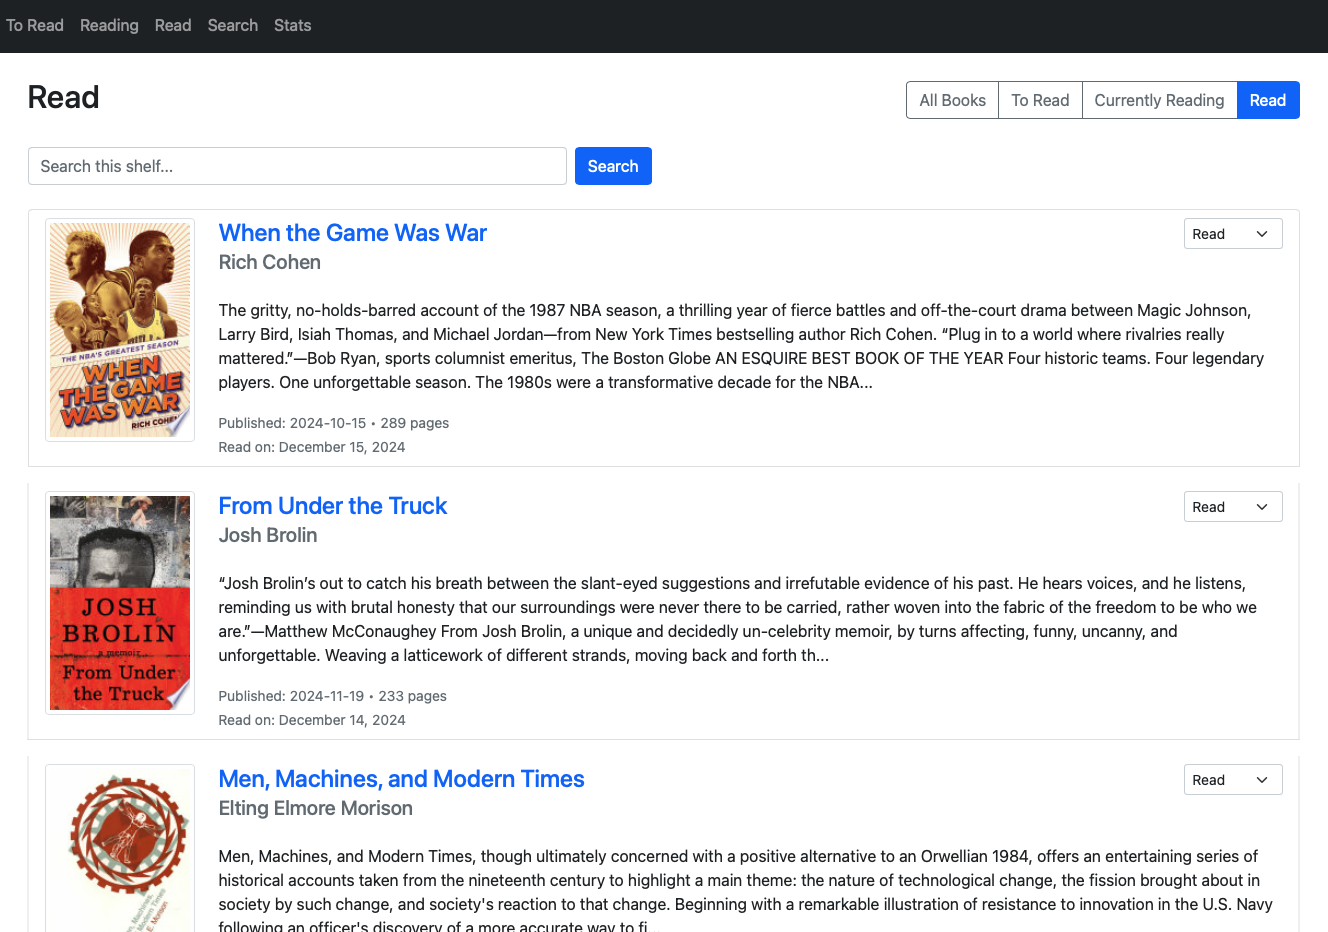Change status dropdown for Men, Machines, and Modern Times
The width and height of the screenshot is (1328, 932).
tap(1232, 780)
